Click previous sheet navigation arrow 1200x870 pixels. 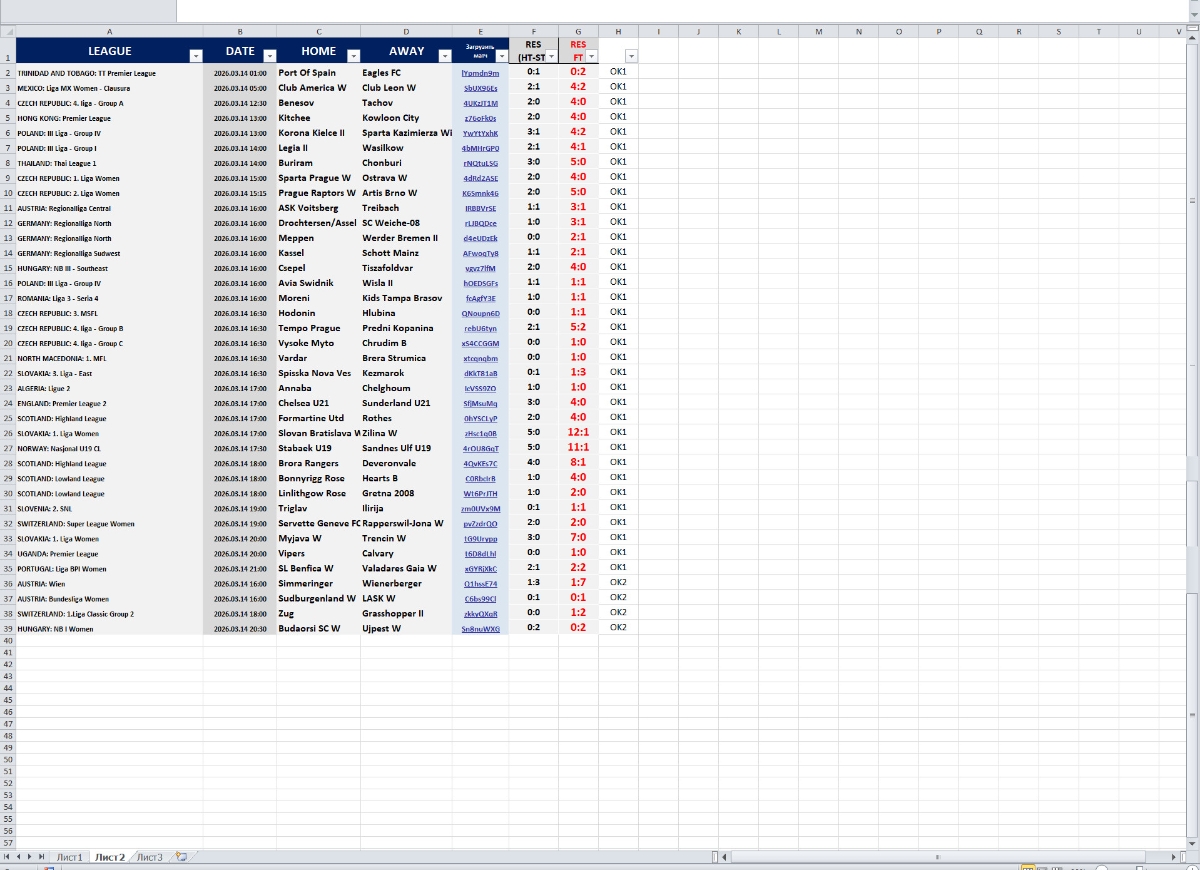(x=19, y=857)
